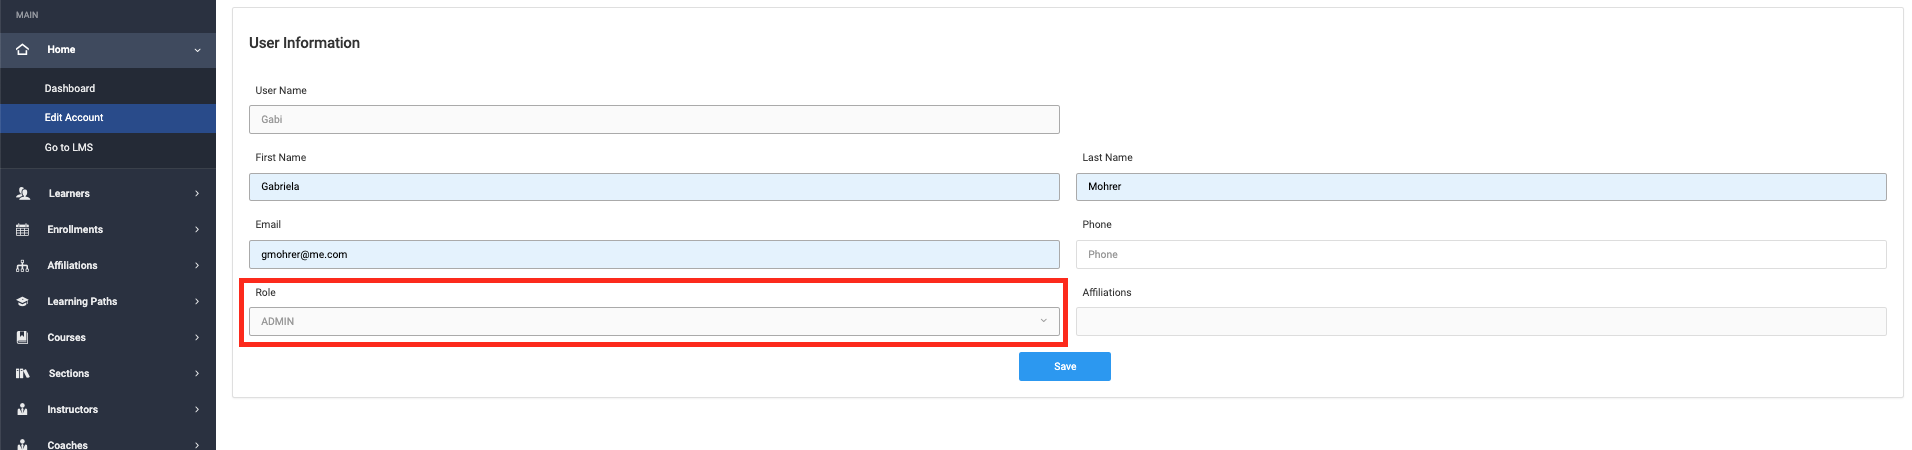Click the First Name field

(654, 187)
